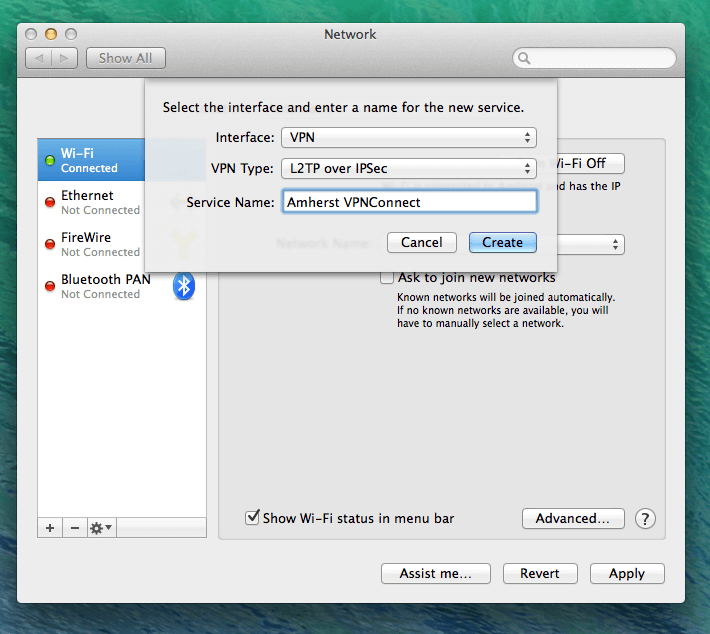Viewport: 710px width, 634px height.
Task: Uncheck Show Wi-Fi status in menu bar
Action: (252, 518)
